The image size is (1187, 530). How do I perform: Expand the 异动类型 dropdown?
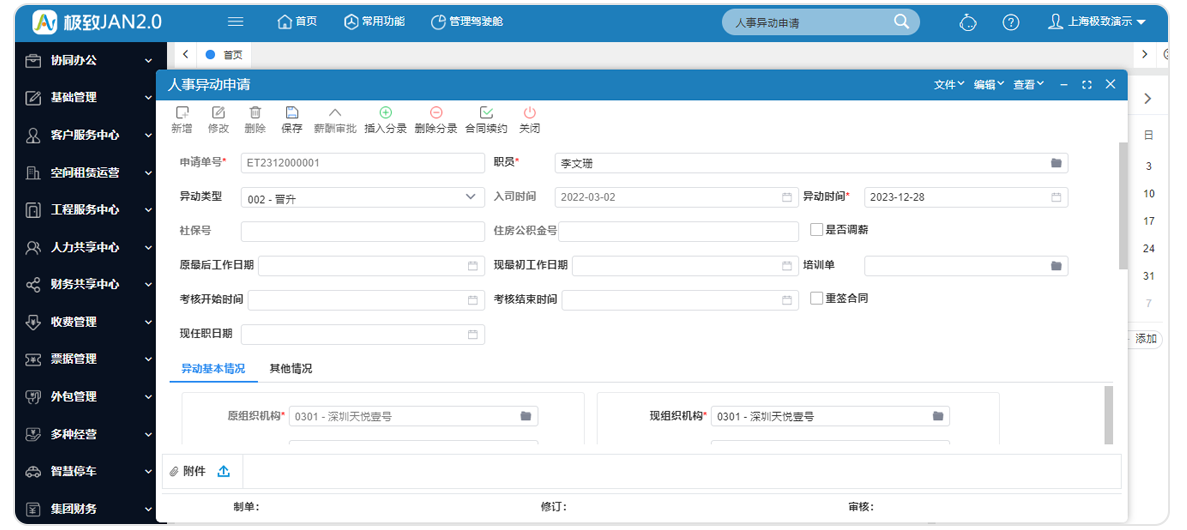click(x=472, y=197)
